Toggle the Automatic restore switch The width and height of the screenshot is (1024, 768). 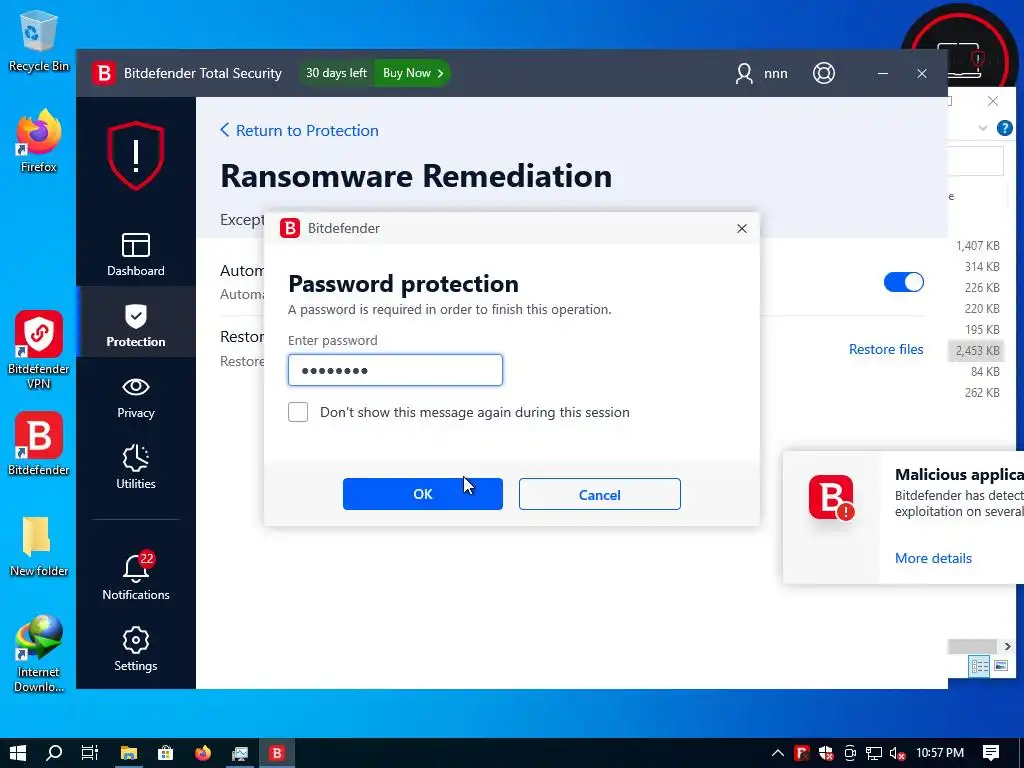[x=903, y=282]
